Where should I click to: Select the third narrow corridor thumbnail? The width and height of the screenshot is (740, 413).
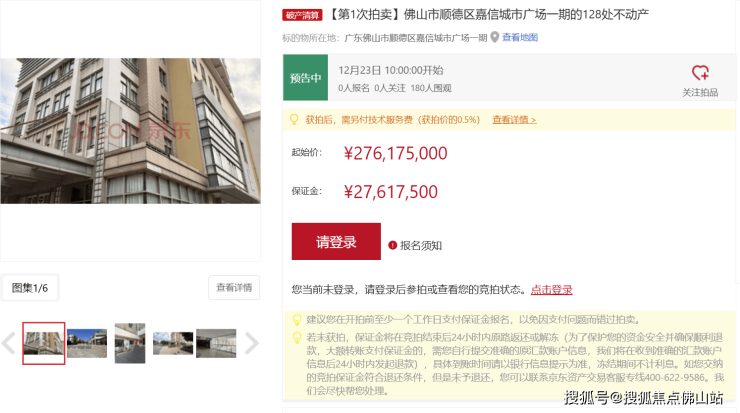pos(130,343)
